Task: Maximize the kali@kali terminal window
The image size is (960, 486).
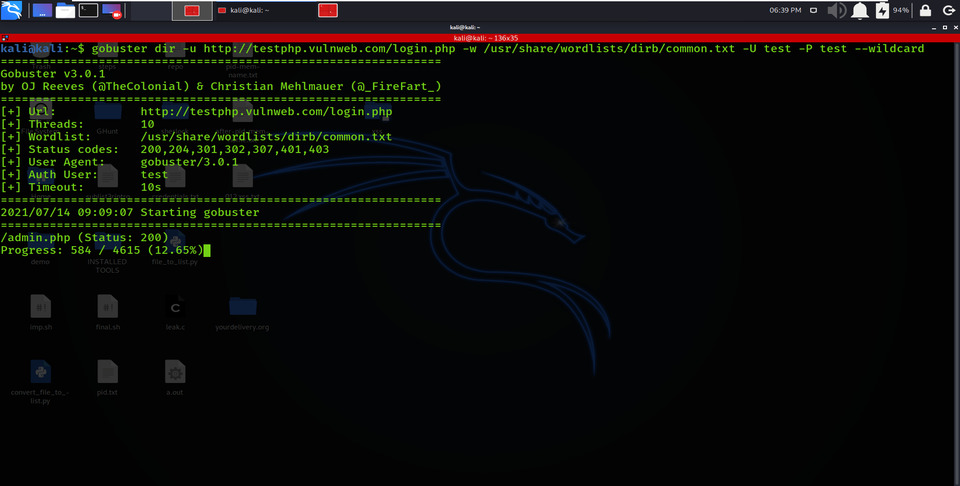Action: (945, 28)
